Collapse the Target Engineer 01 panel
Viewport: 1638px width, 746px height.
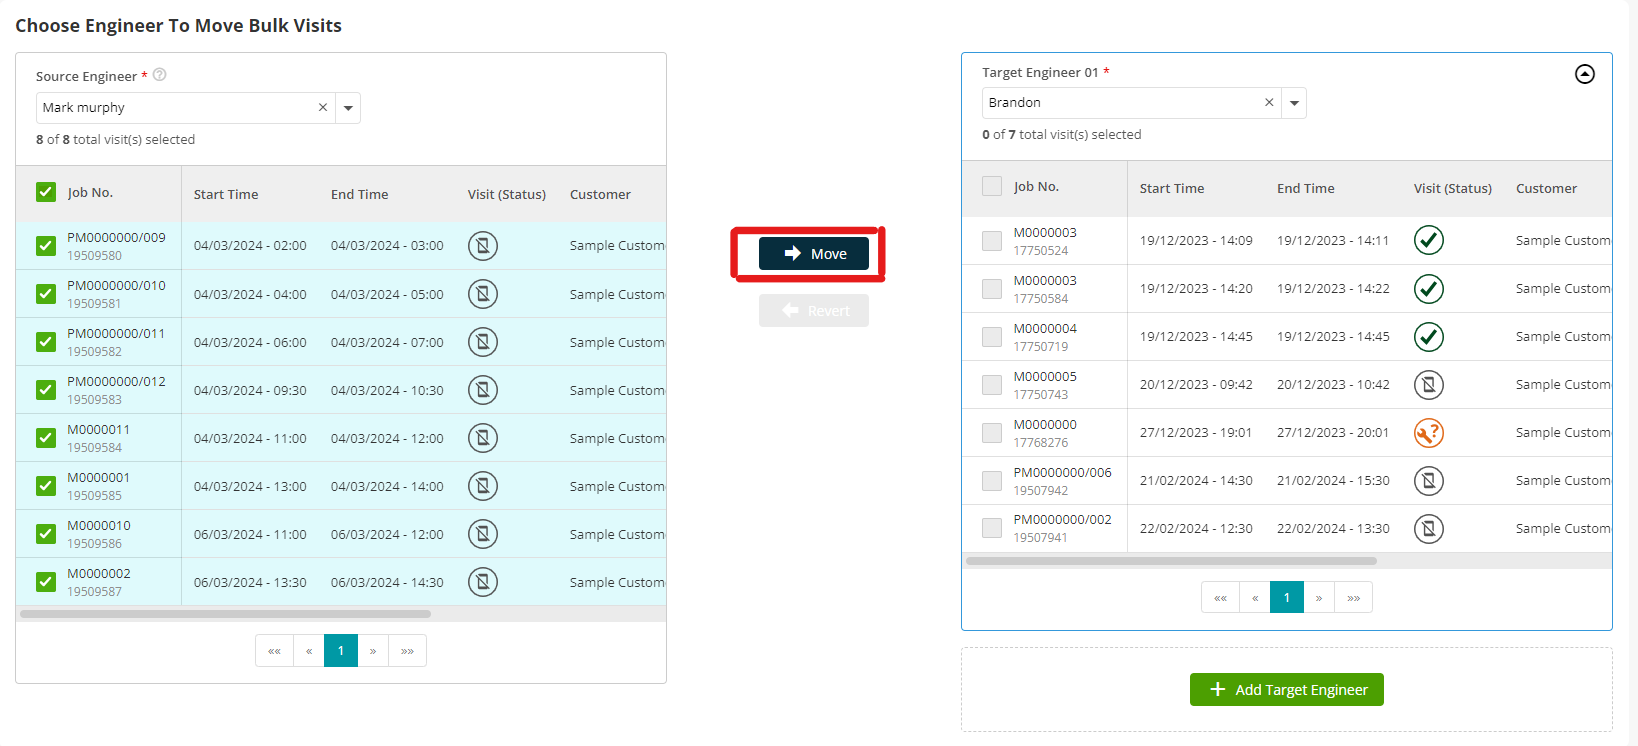[x=1585, y=74]
